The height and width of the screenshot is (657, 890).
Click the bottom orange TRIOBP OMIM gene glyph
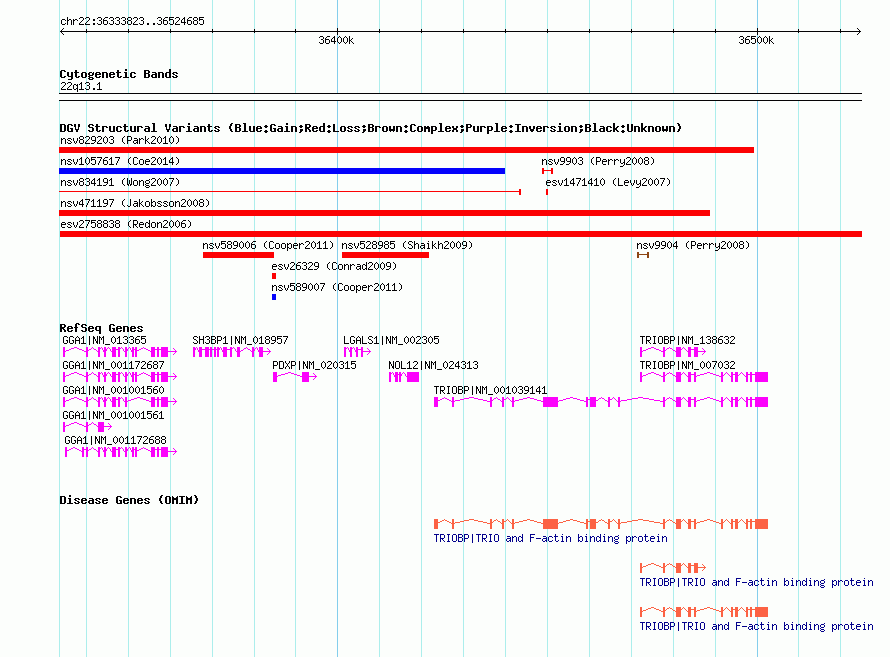coord(704,612)
